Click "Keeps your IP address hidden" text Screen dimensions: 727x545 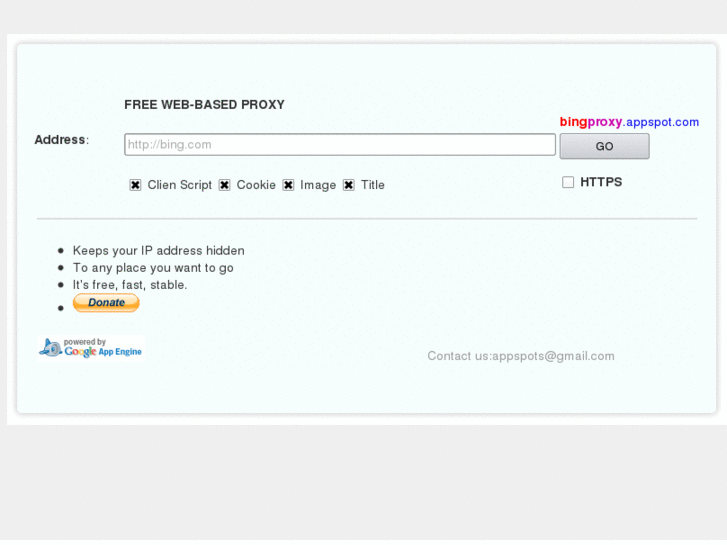(x=158, y=251)
